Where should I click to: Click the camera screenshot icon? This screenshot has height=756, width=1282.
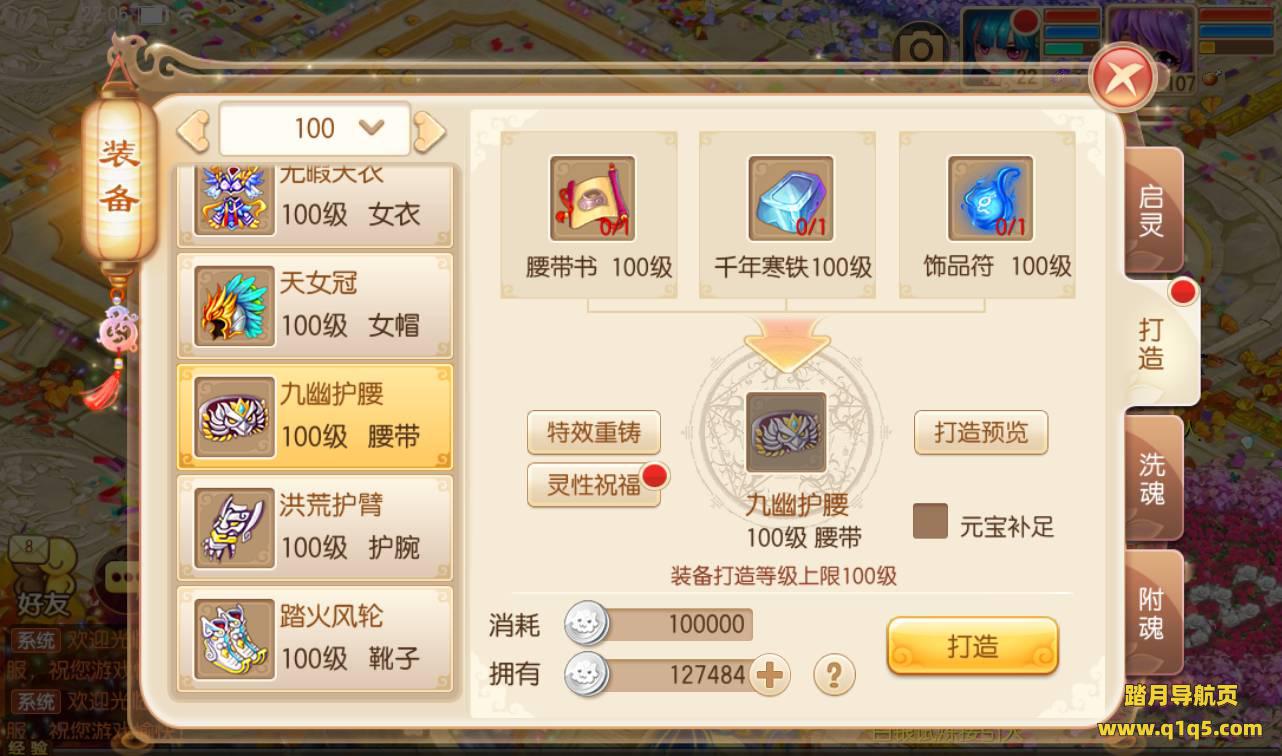click(x=921, y=49)
